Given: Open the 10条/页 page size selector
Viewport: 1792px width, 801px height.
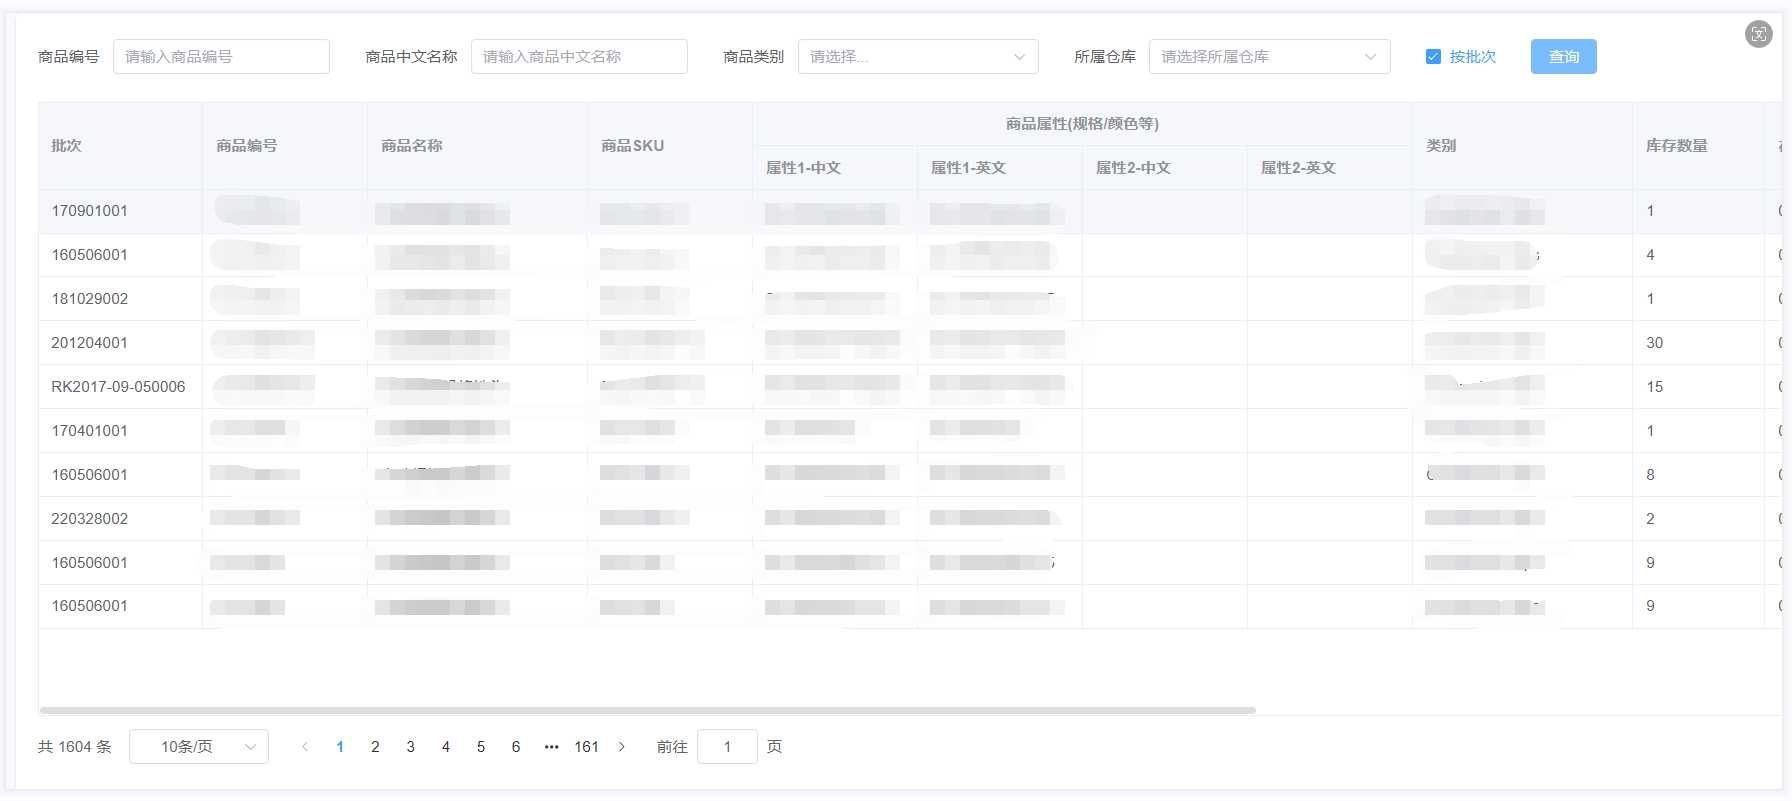Looking at the screenshot, I should click(199, 747).
